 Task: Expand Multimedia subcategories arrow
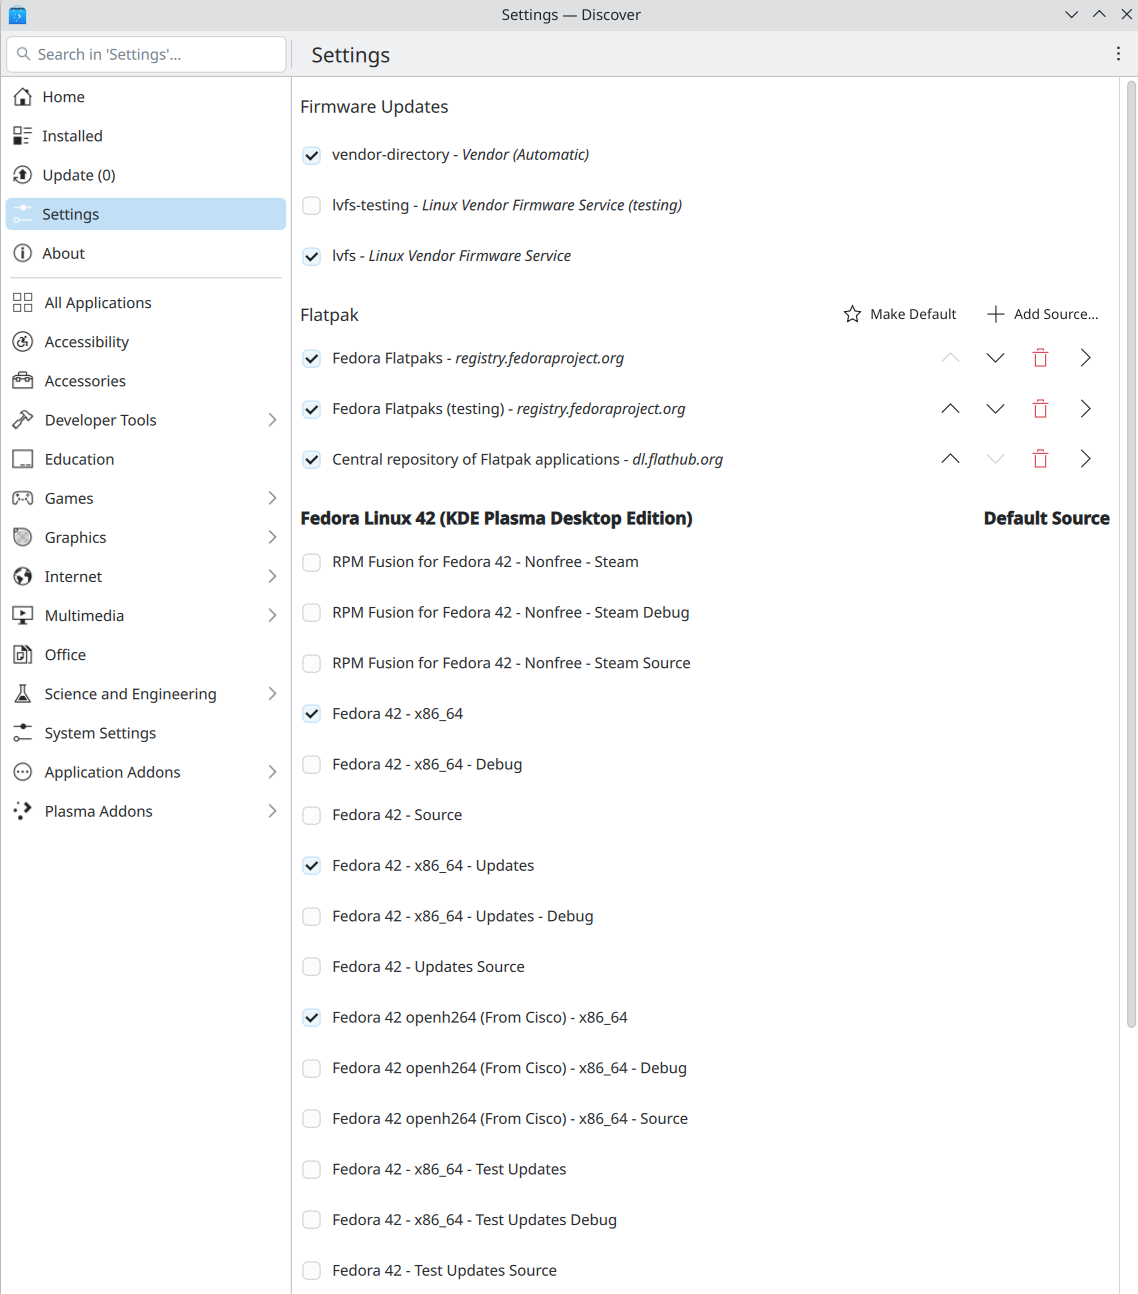(x=272, y=615)
